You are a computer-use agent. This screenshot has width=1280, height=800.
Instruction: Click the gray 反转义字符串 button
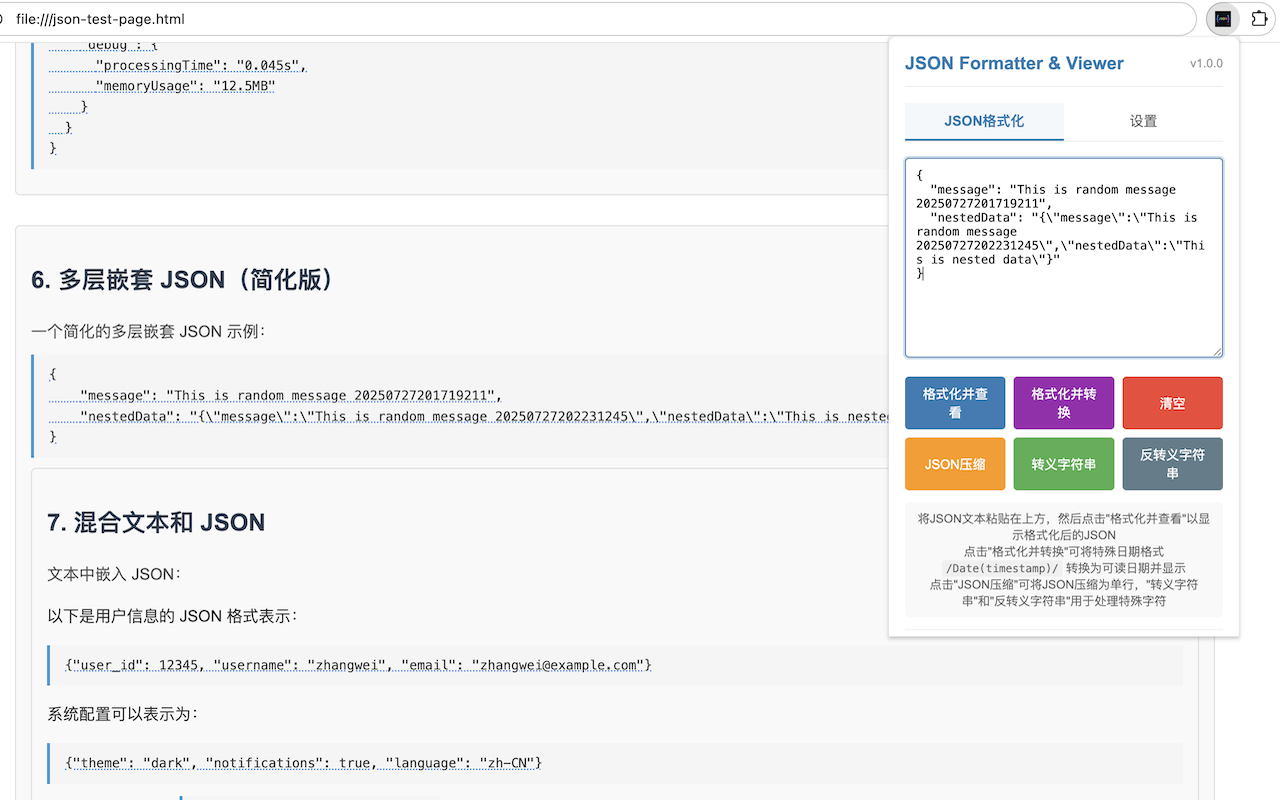tap(1172, 464)
